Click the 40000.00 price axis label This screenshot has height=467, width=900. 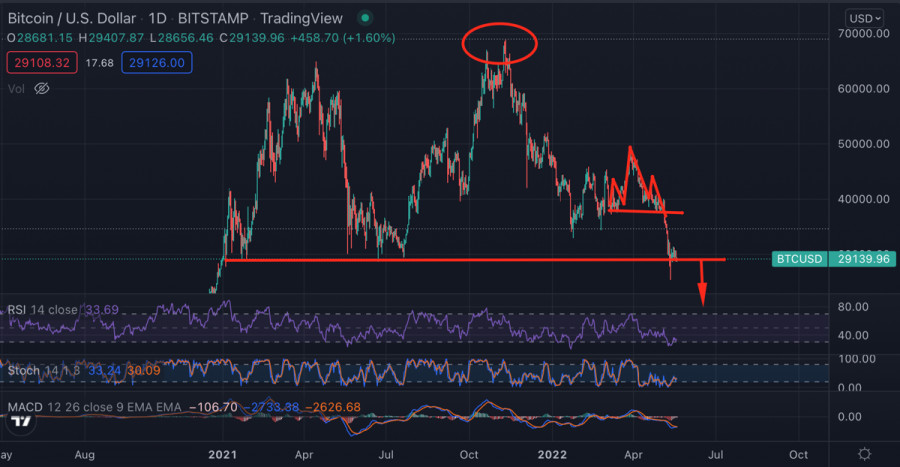tap(864, 199)
